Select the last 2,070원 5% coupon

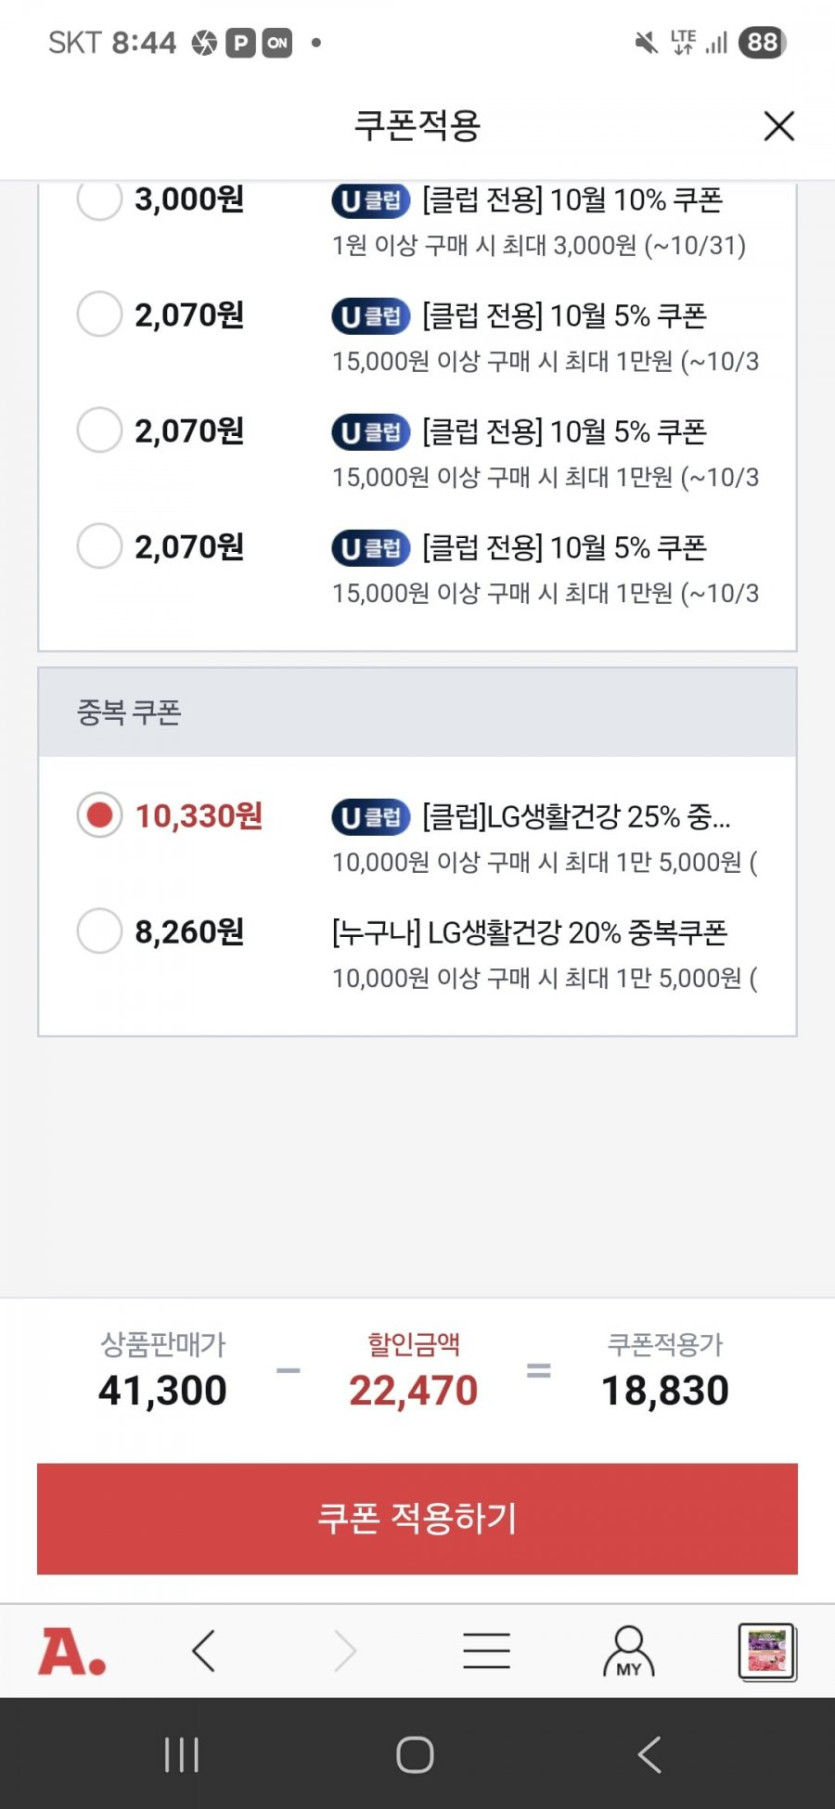(99, 547)
